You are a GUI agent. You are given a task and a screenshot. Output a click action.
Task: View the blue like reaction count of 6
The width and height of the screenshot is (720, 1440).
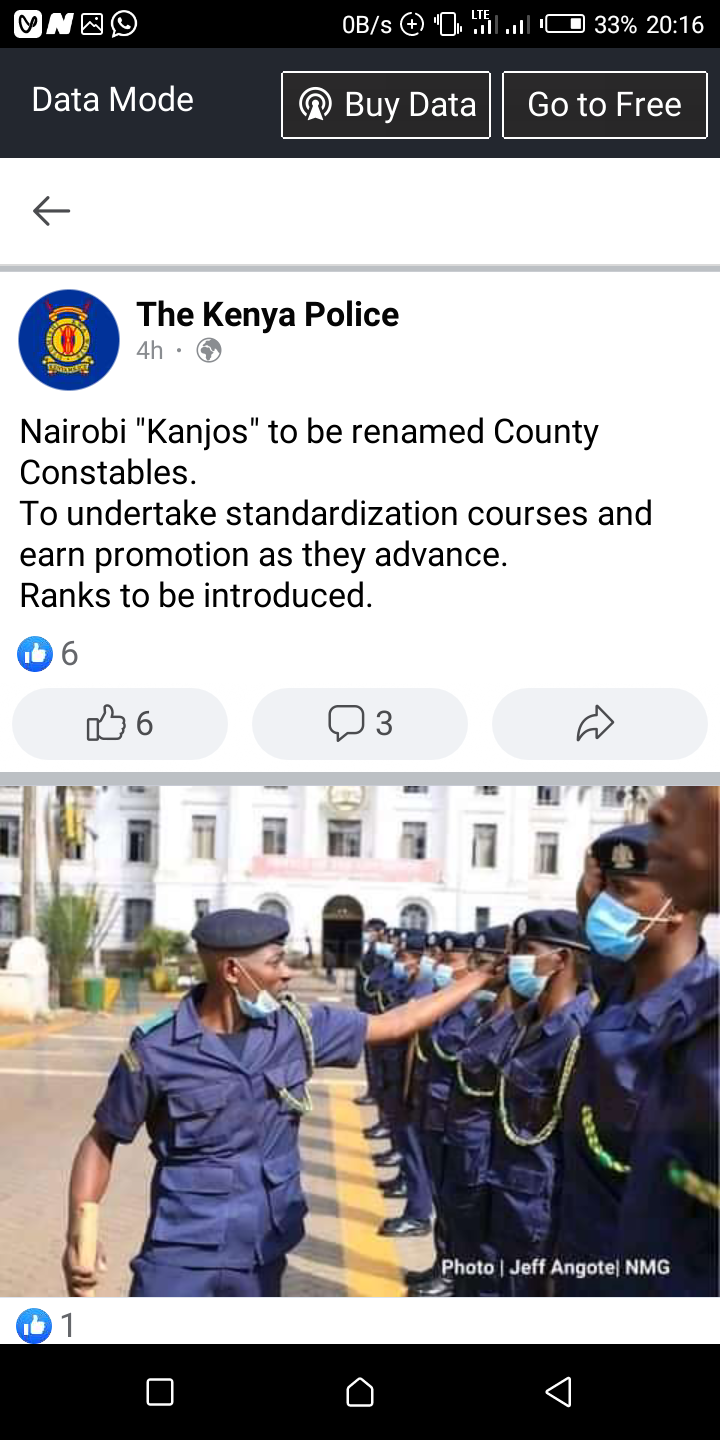[48, 654]
